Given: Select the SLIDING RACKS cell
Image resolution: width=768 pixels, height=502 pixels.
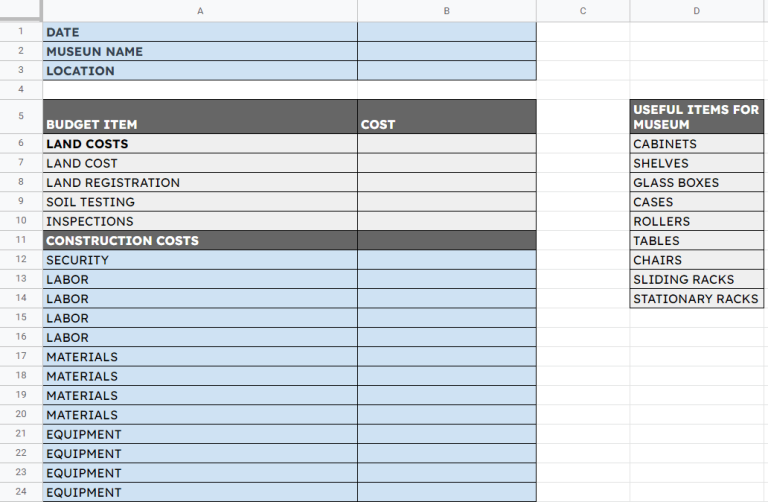Looking at the screenshot, I should click(x=696, y=279).
